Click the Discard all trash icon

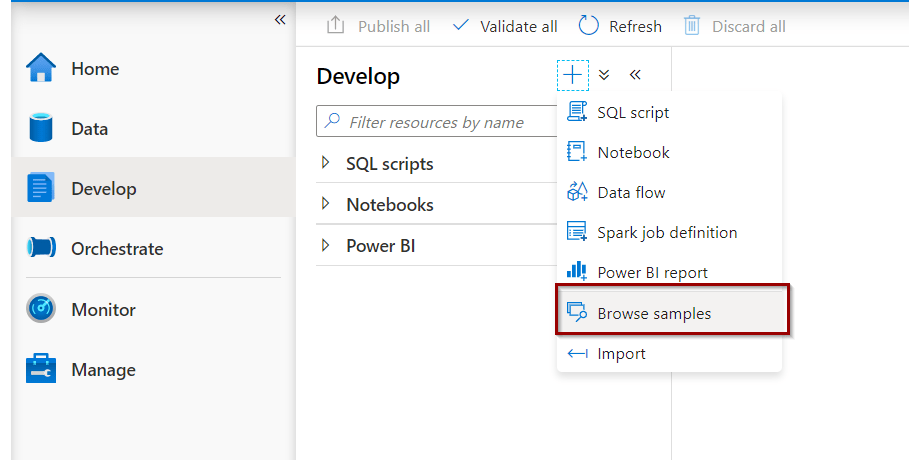[692, 26]
